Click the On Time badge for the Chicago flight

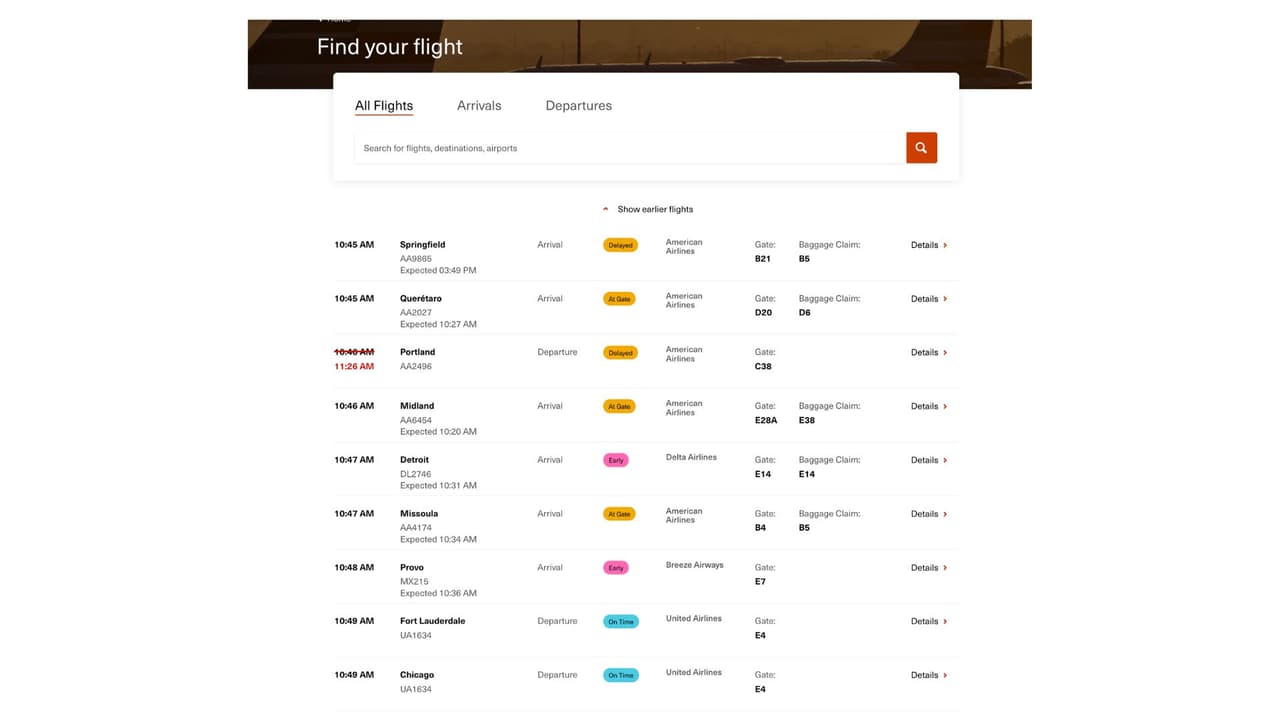(621, 675)
